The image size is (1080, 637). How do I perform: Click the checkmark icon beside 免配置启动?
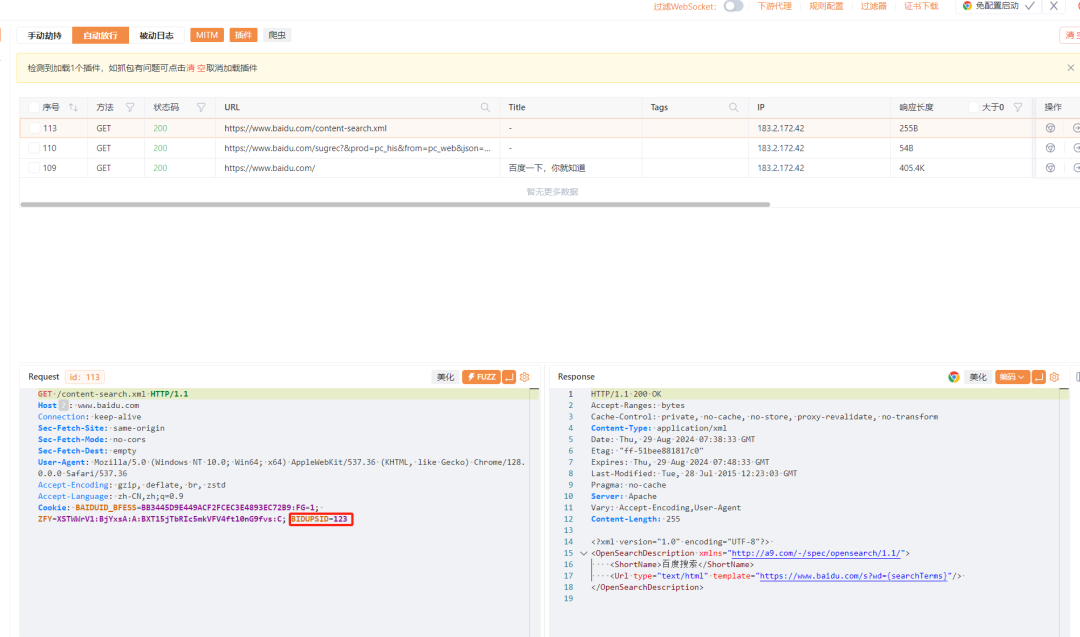(1030, 6)
